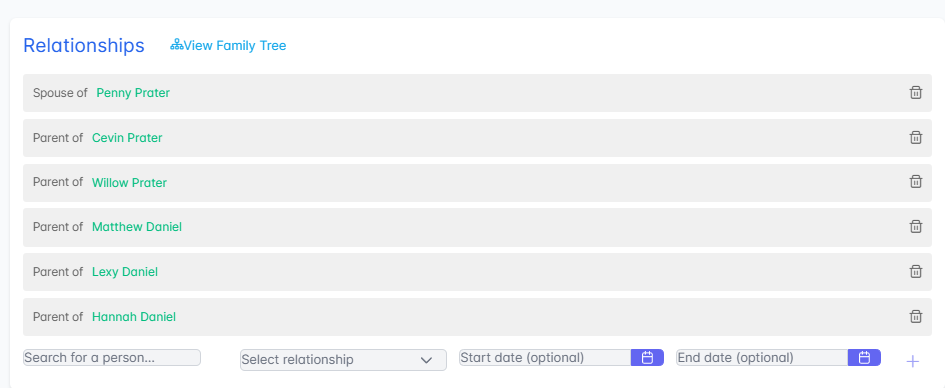The width and height of the screenshot is (945, 388).
Task: Open Willow Prater's profile link
Action: [130, 182]
